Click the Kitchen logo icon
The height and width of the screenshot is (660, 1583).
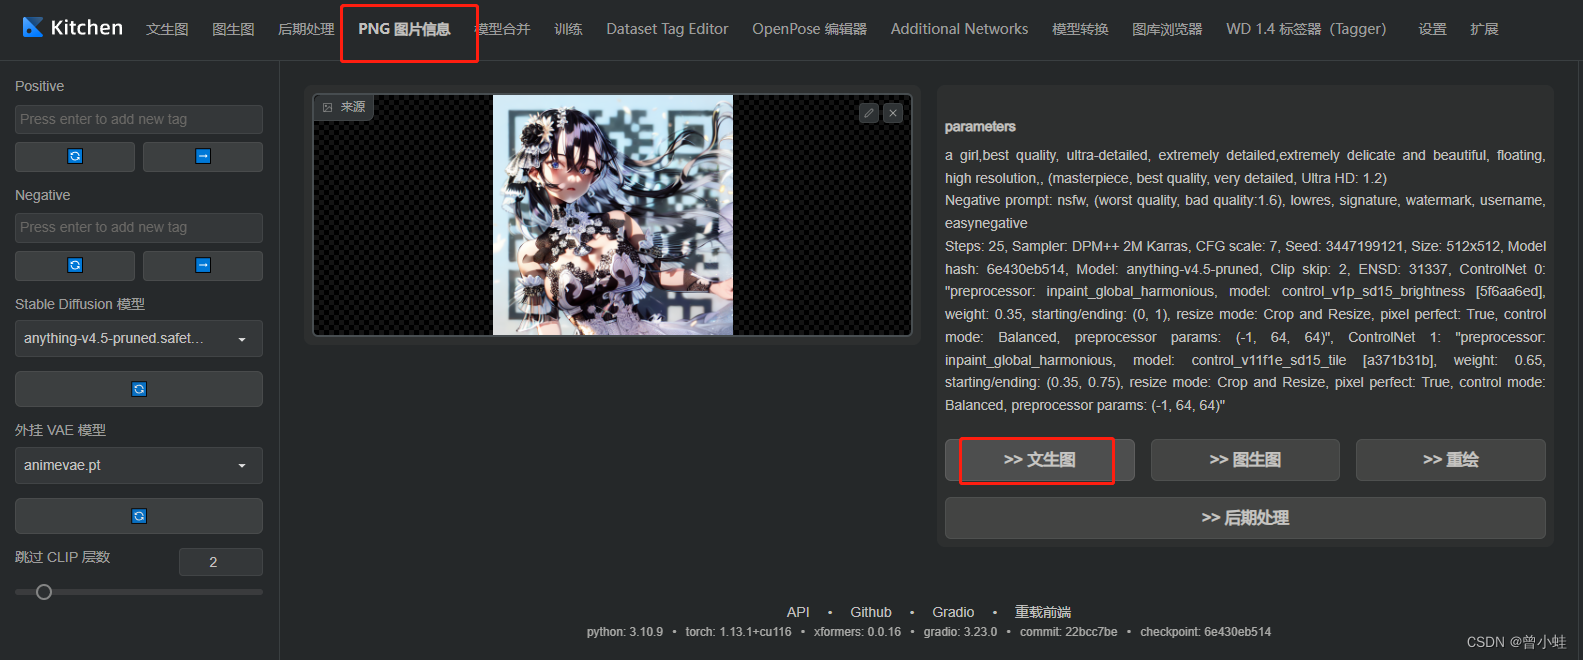click(x=33, y=27)
